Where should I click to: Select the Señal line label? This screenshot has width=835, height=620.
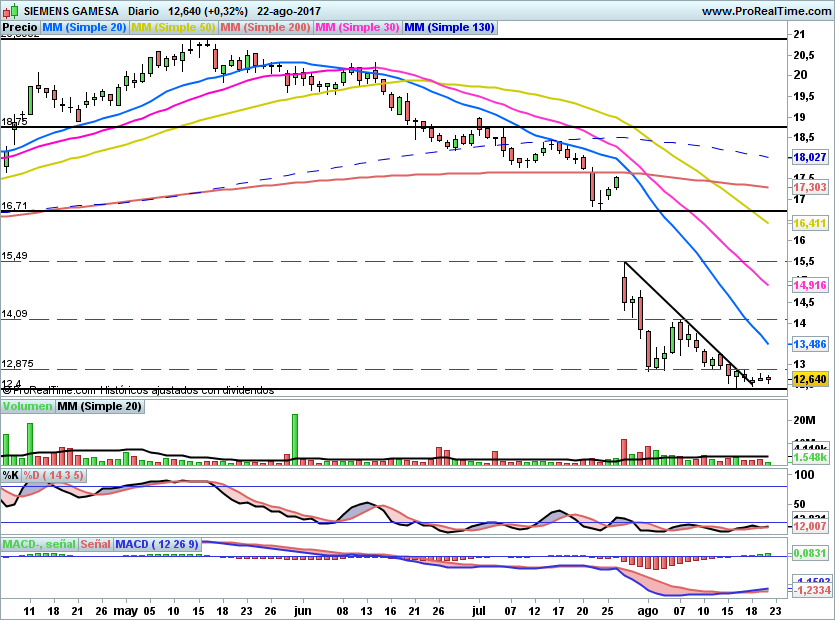(95, 544)
